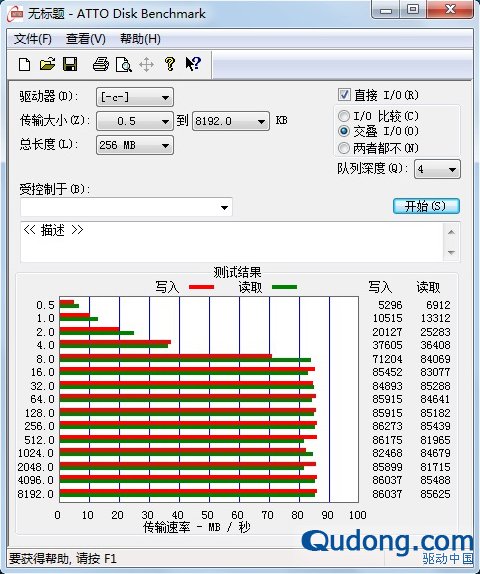Click read value 84069 for 8.0 row
This screenshot has width=480, height=574.
click(435, 359)
